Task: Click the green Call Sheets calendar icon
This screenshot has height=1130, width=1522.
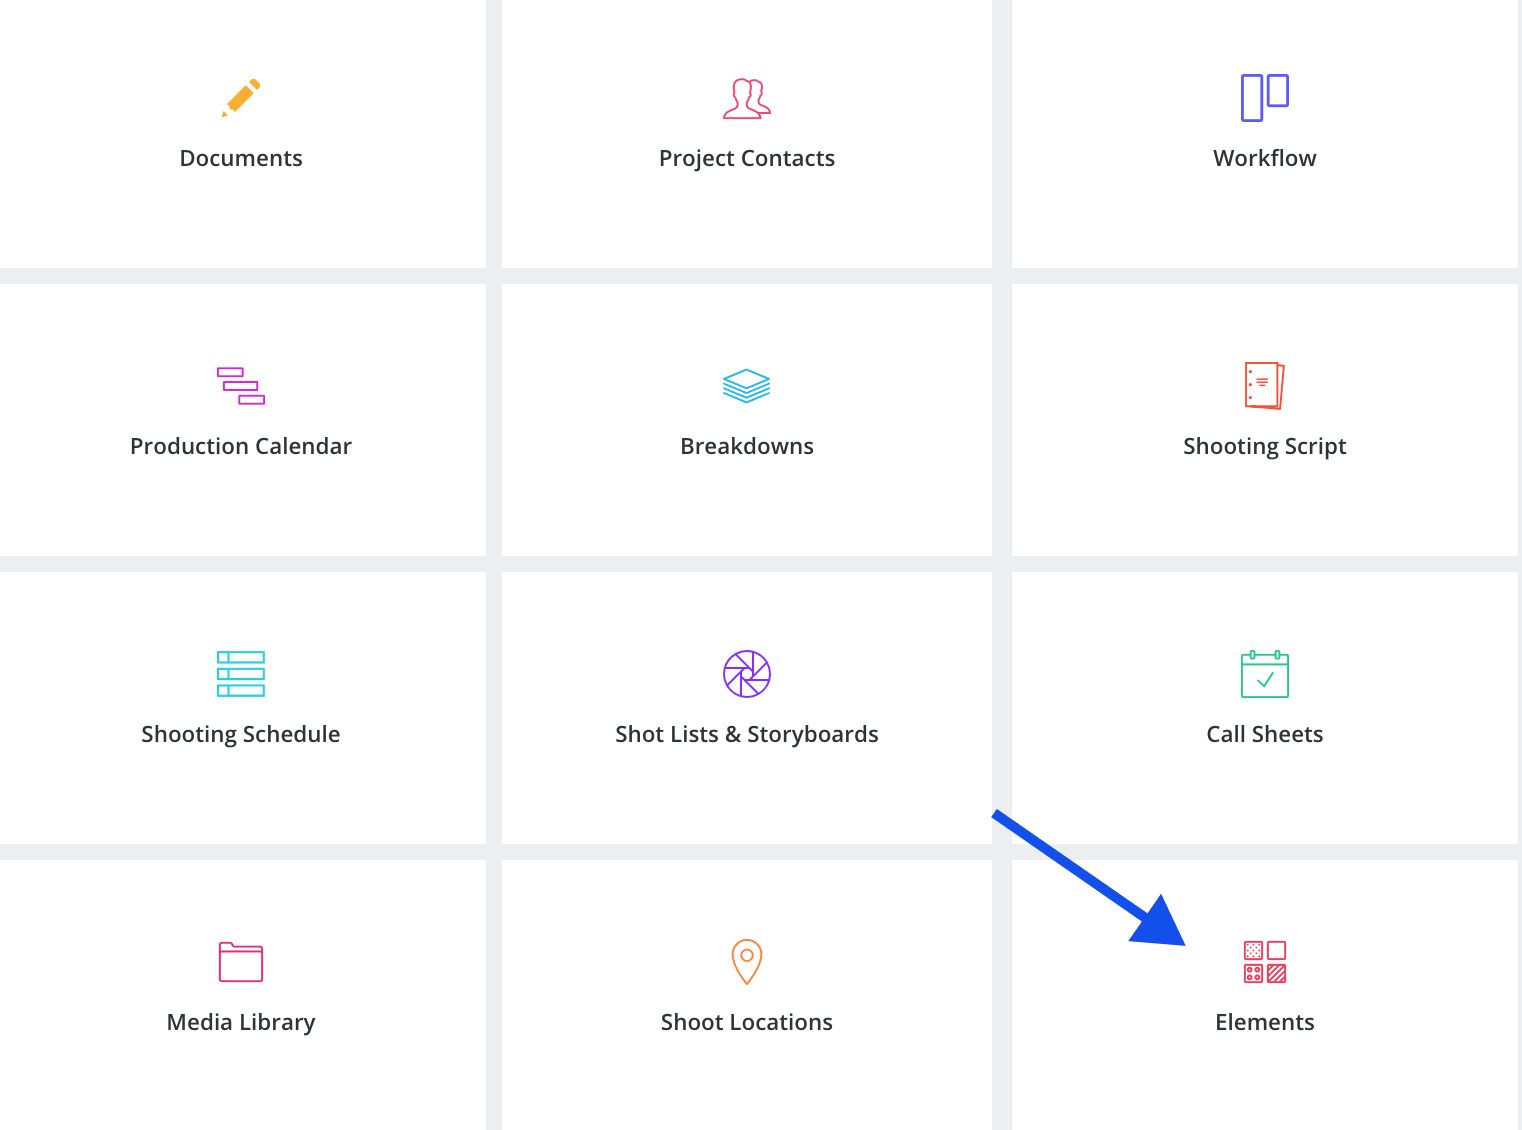Action: [1264, 674]
